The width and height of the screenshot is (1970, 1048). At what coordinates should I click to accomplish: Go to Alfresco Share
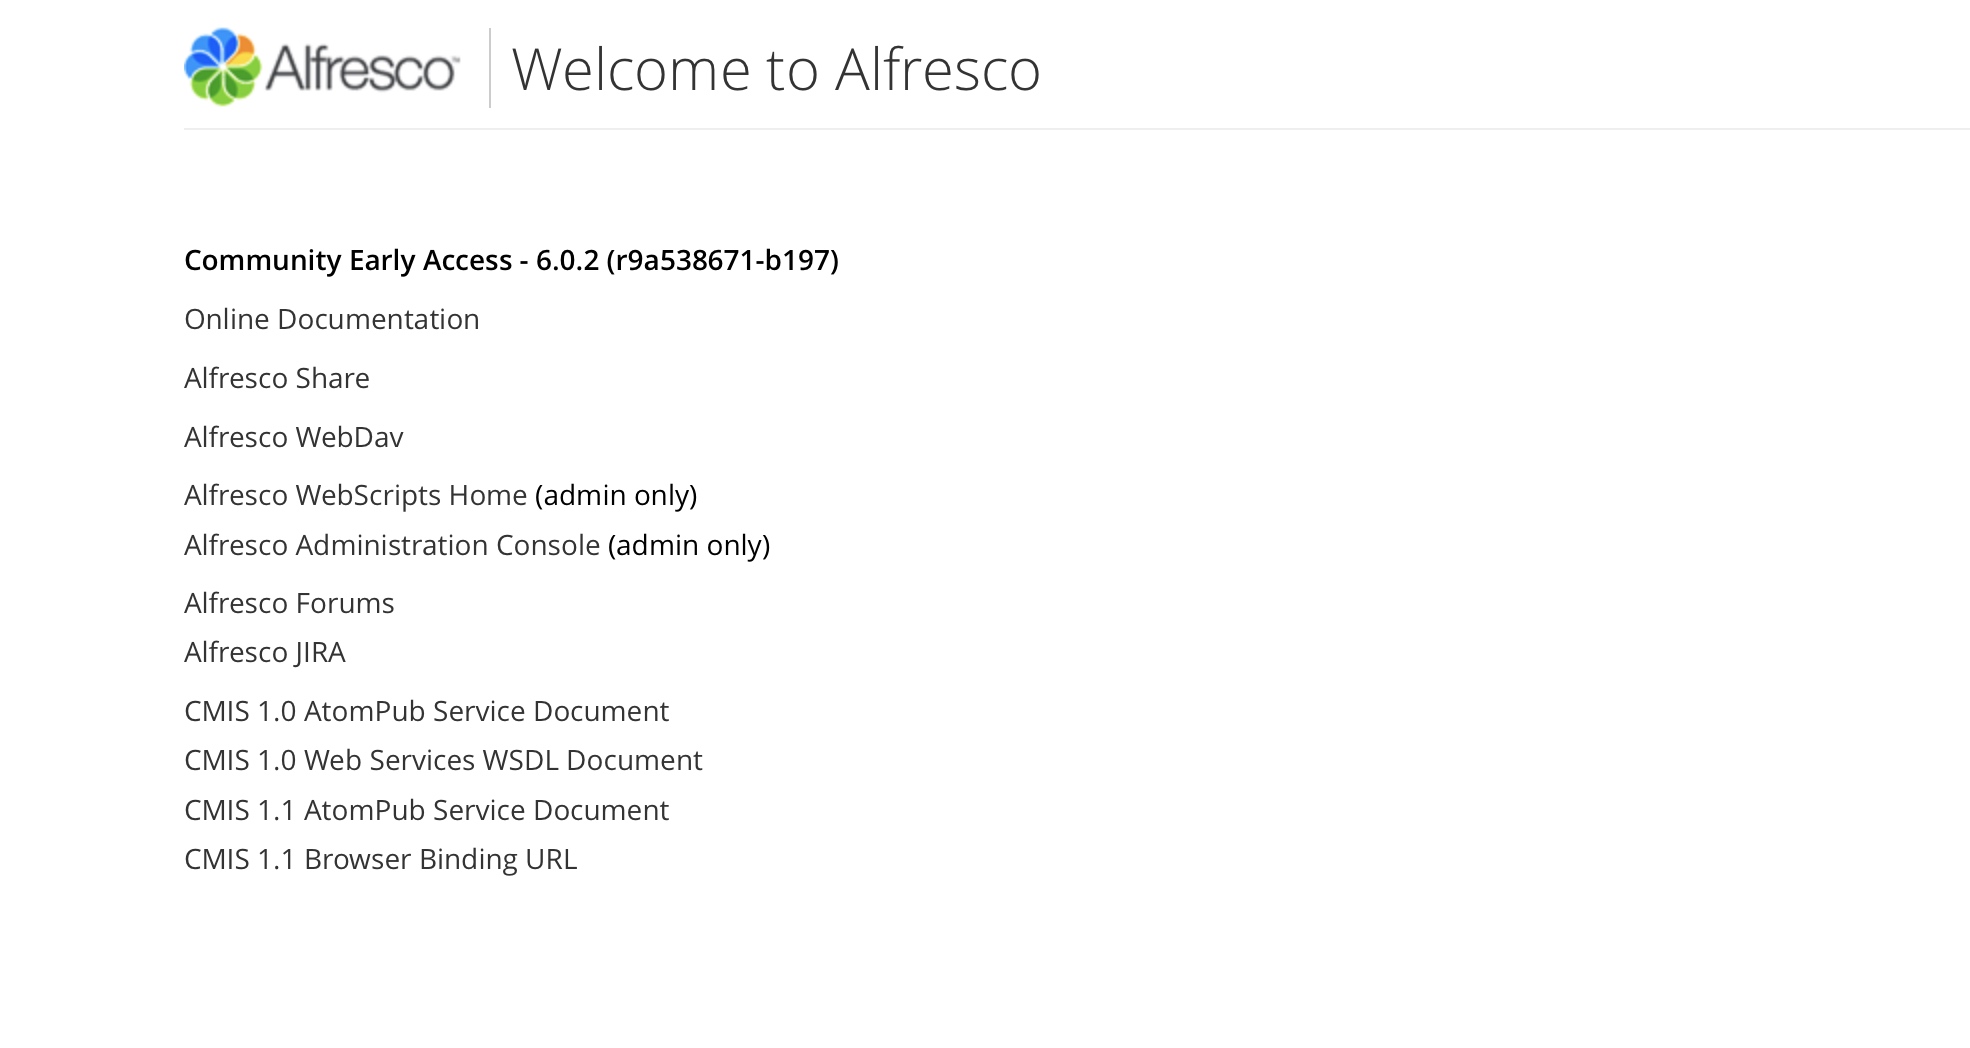point(277,378)
